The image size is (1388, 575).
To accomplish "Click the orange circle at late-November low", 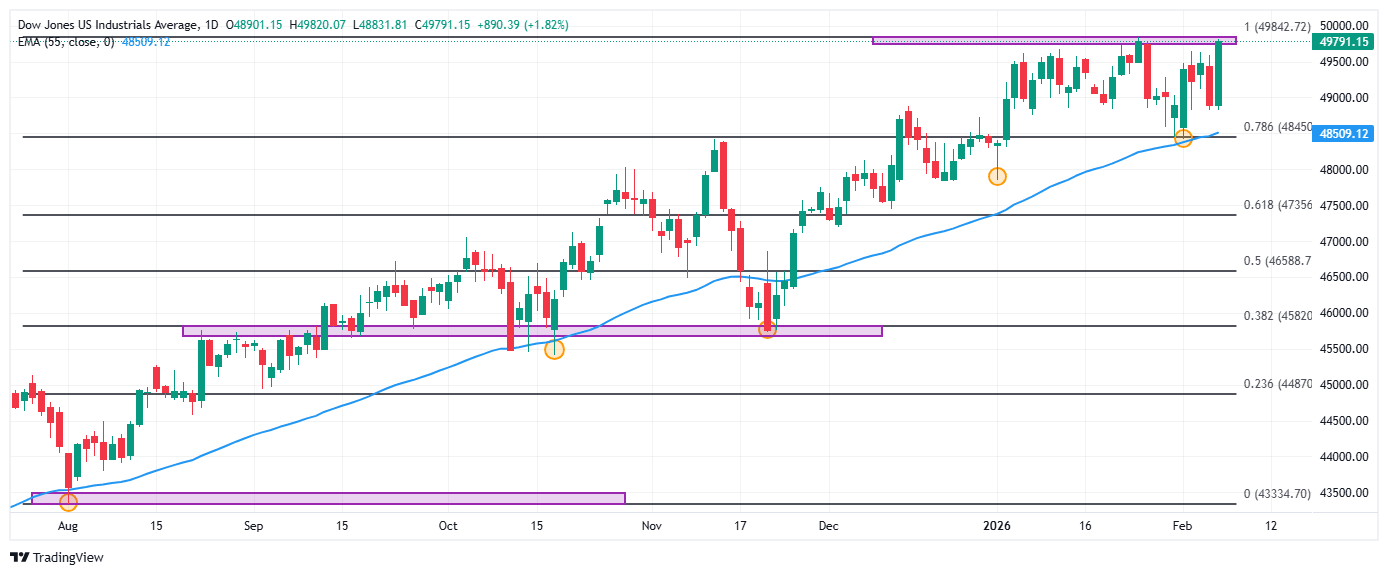I will click(x=767, y=329).
